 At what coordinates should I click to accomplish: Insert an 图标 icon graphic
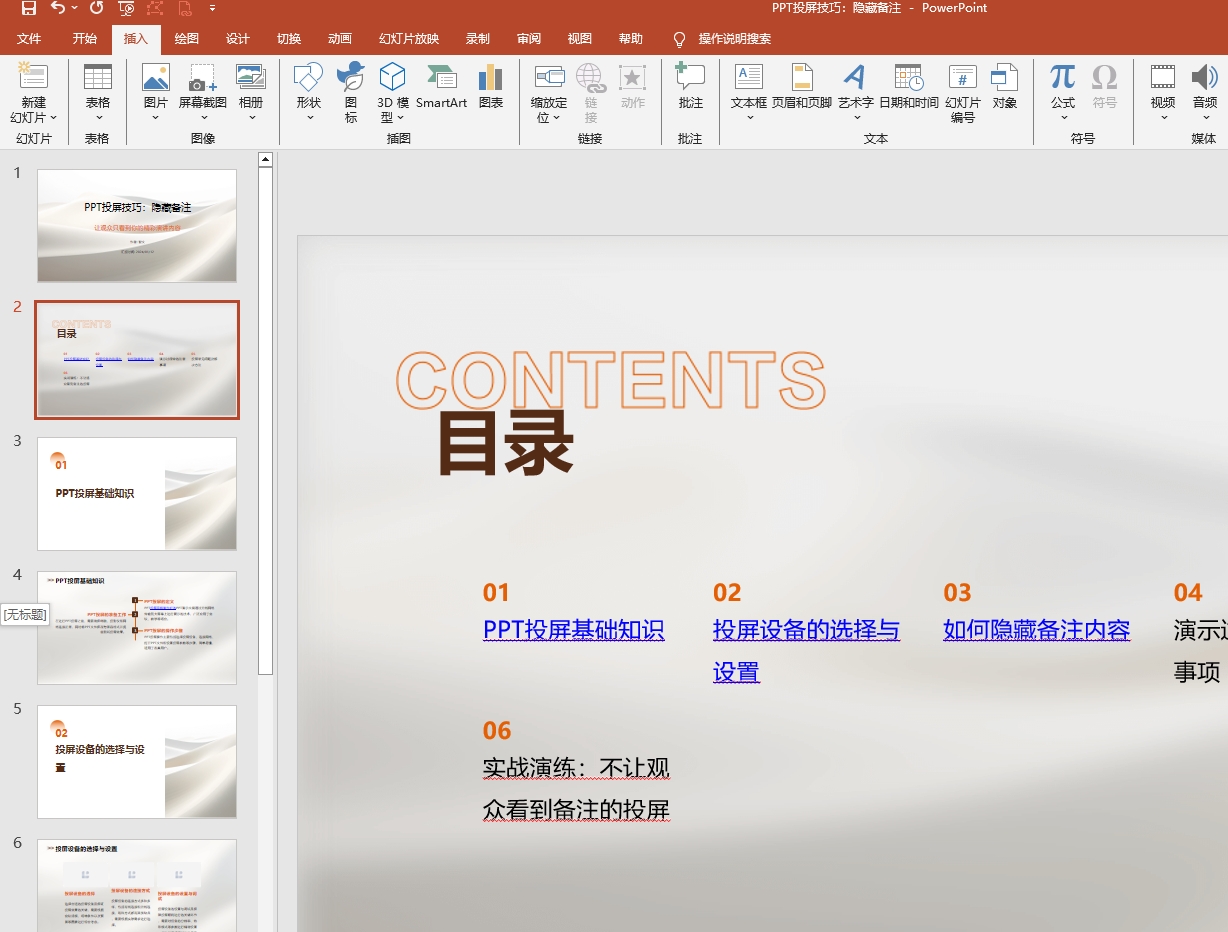pyautogui.click(x=351, y=92)
